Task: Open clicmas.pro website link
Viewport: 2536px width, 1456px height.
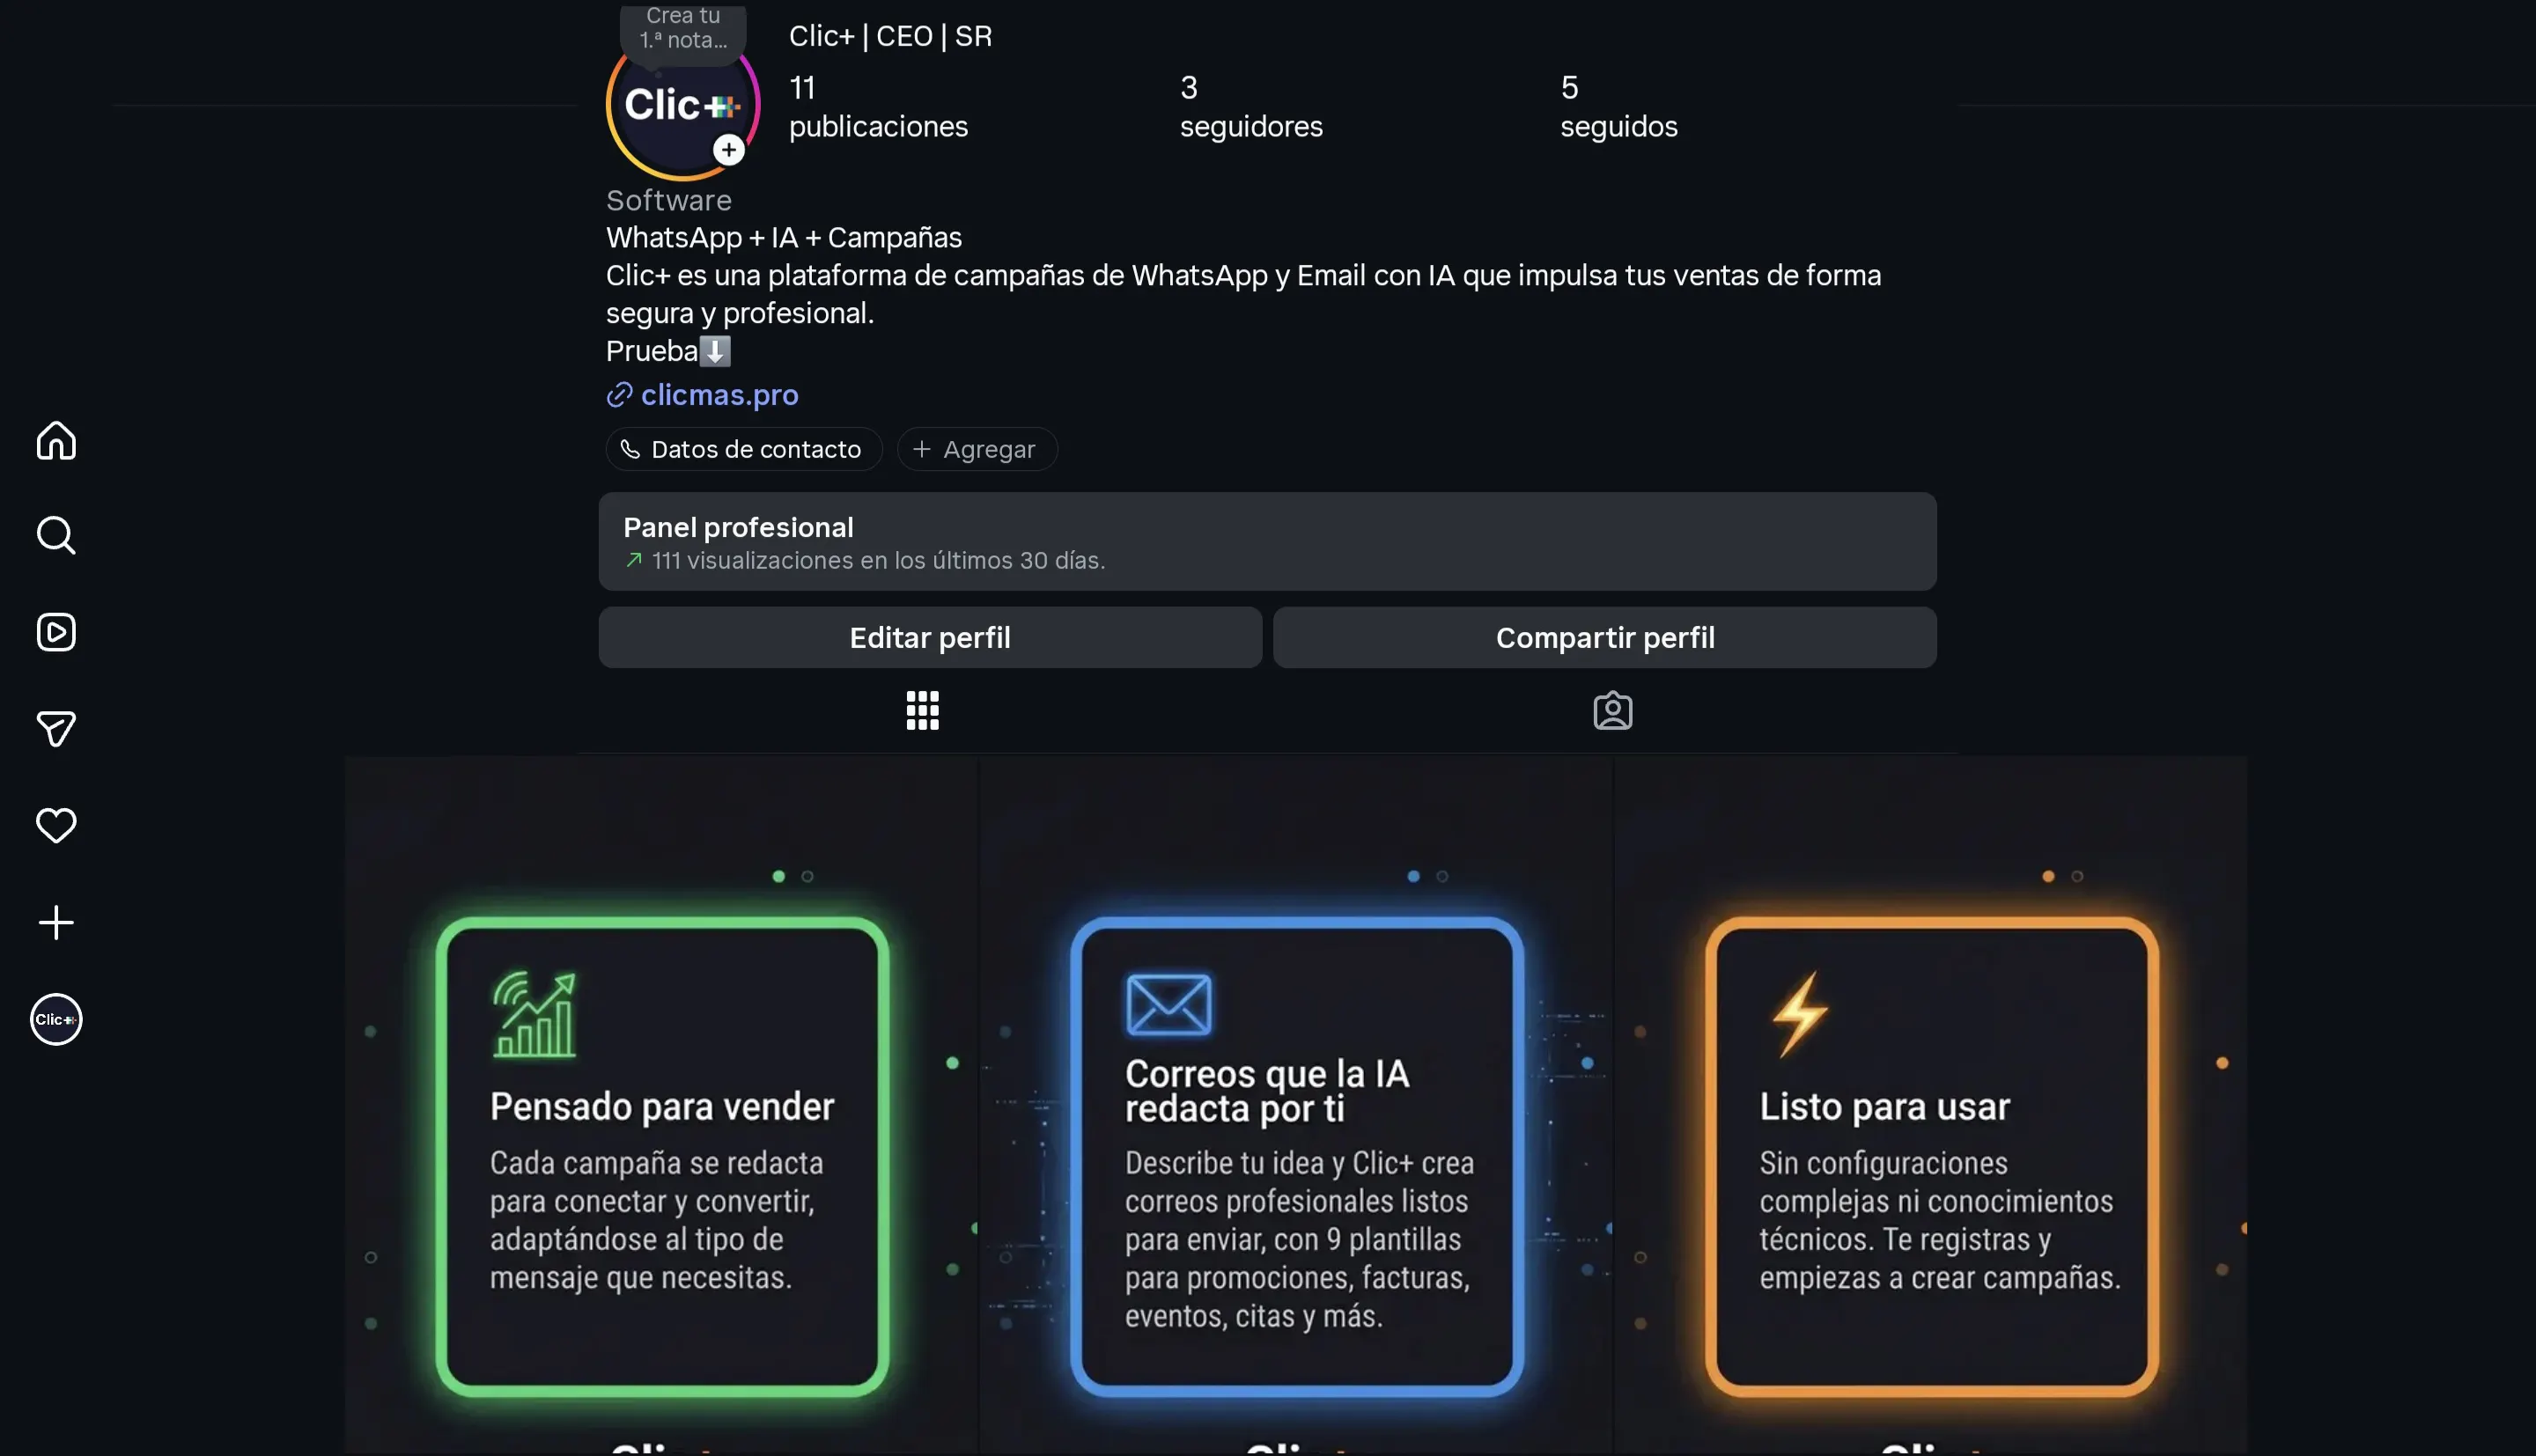Action: click(x=719, y=395)
